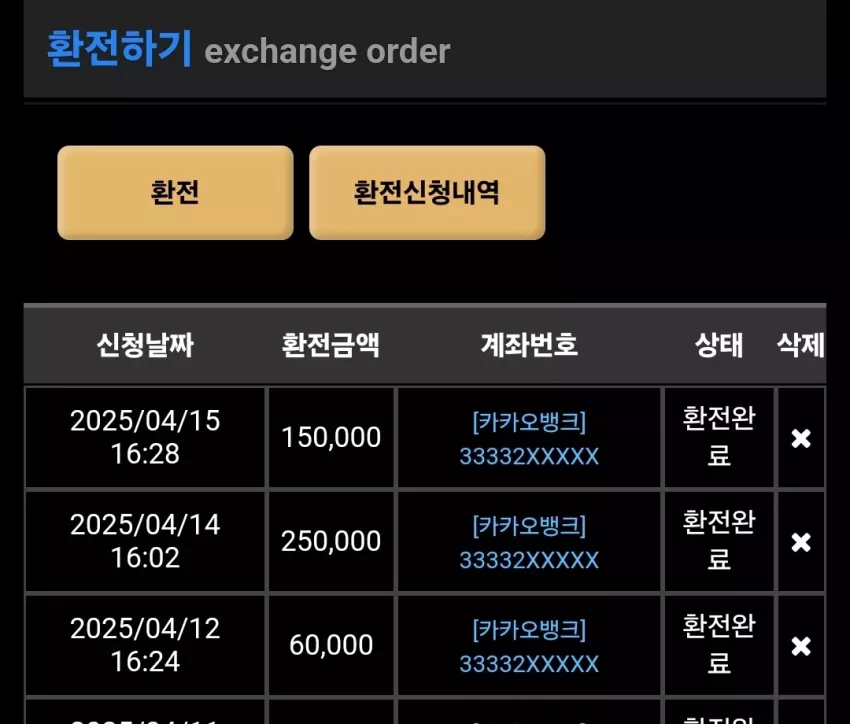The image size is (850, 724).
Task: Select the 카카오뱅크 account in 250,000 row
Action: (x=529, y=542)
